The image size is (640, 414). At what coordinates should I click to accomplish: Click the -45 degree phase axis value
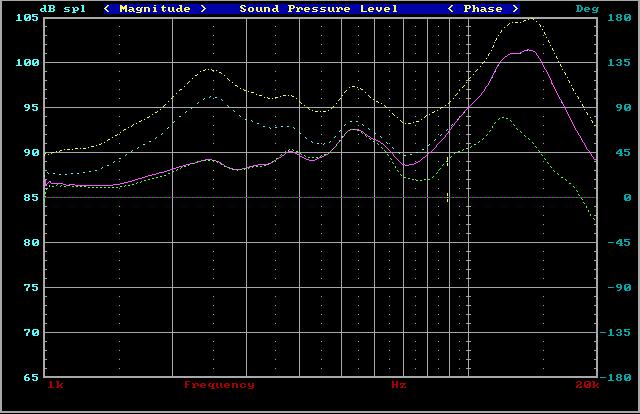[619, 243]
